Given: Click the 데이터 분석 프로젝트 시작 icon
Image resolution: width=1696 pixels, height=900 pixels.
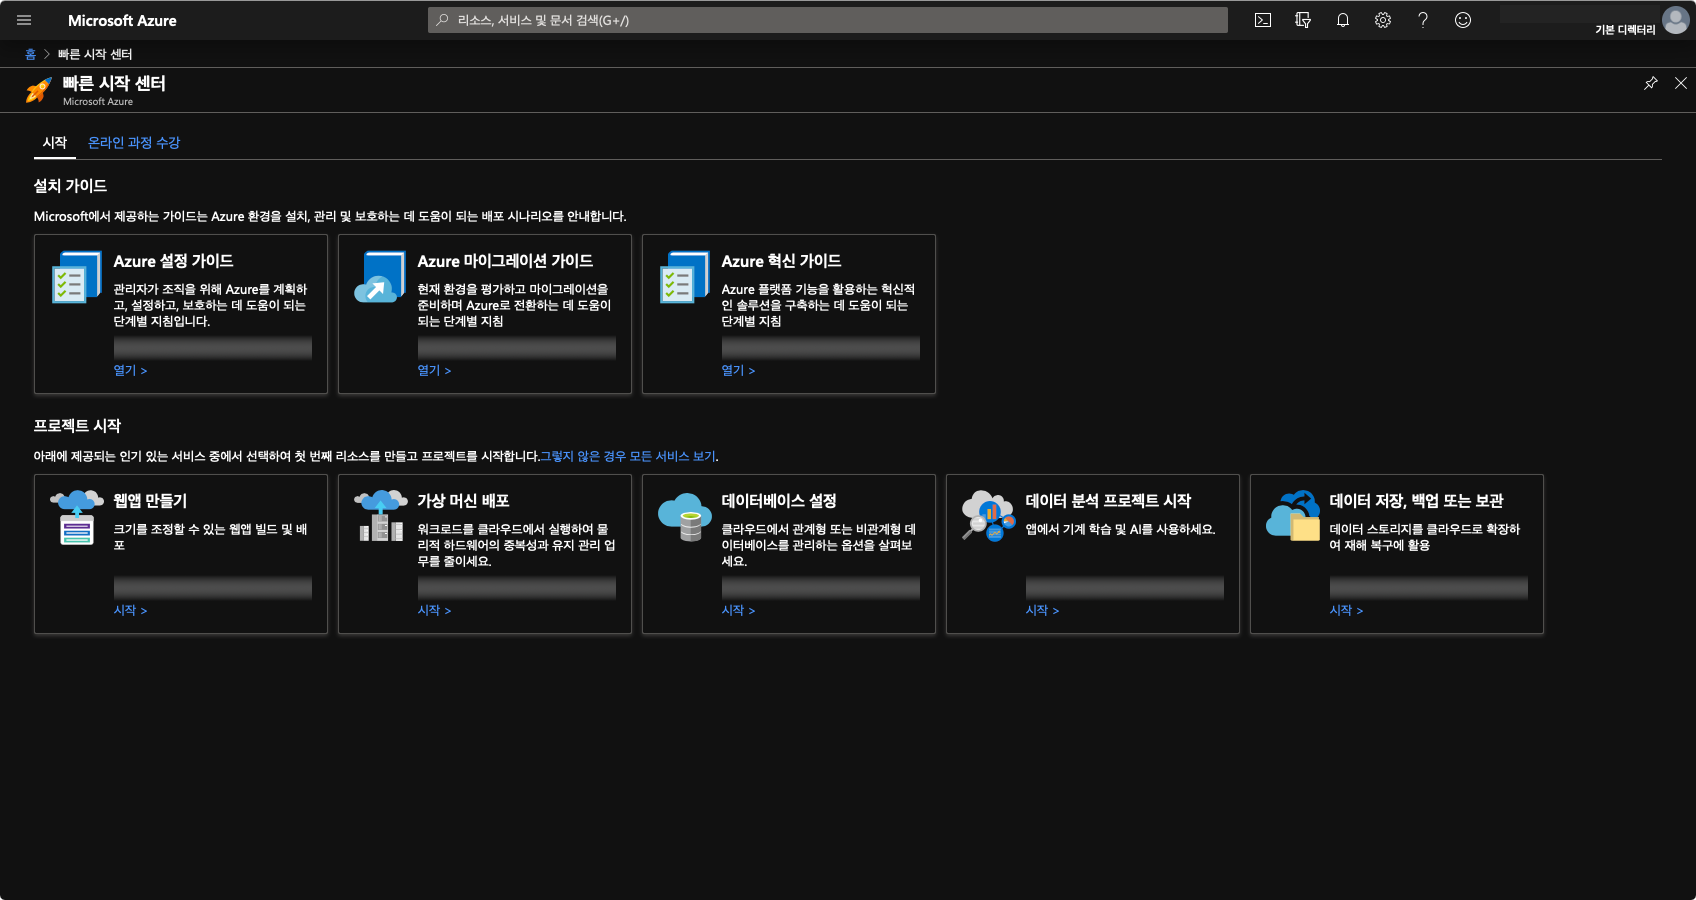Looking at the screenshot, I should (x=989, y=516).
